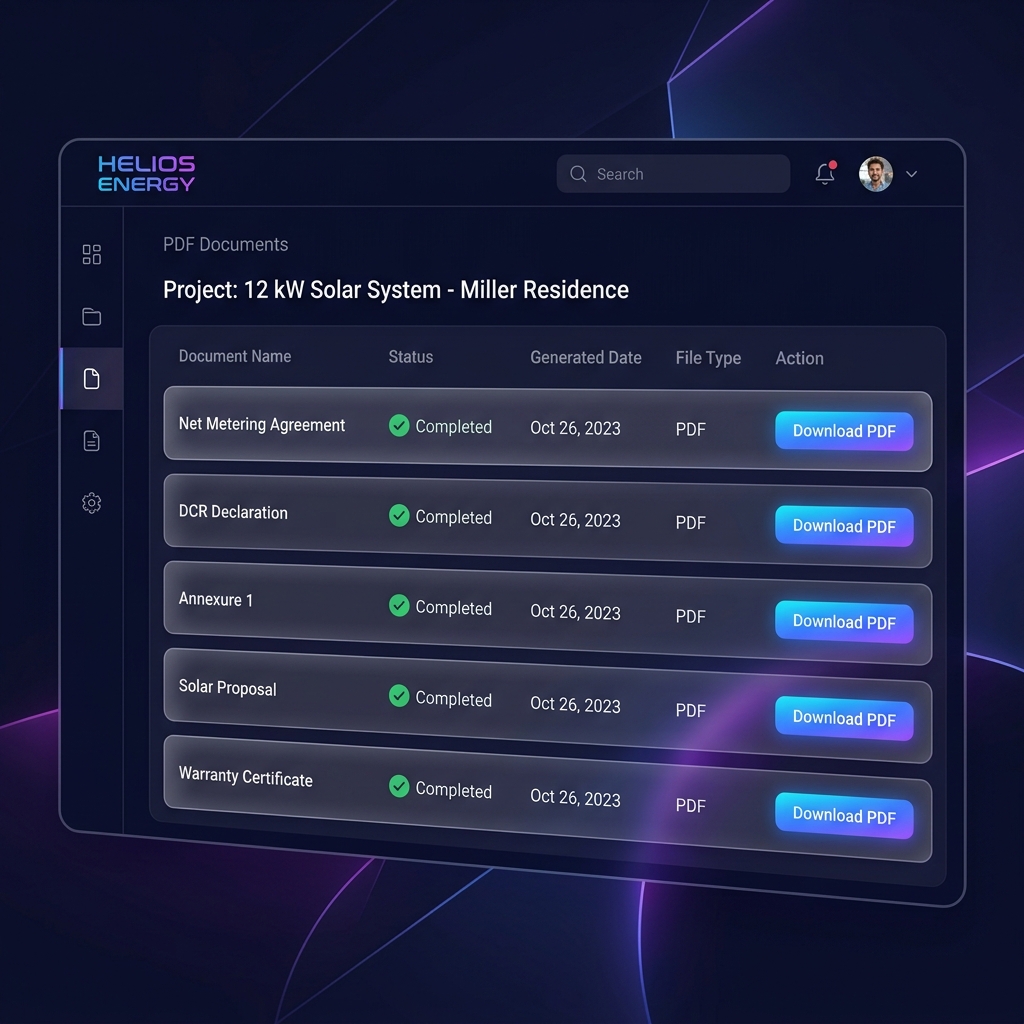
Task: Click the green check for Warranty Certificate
Action: tap(399, 786)
